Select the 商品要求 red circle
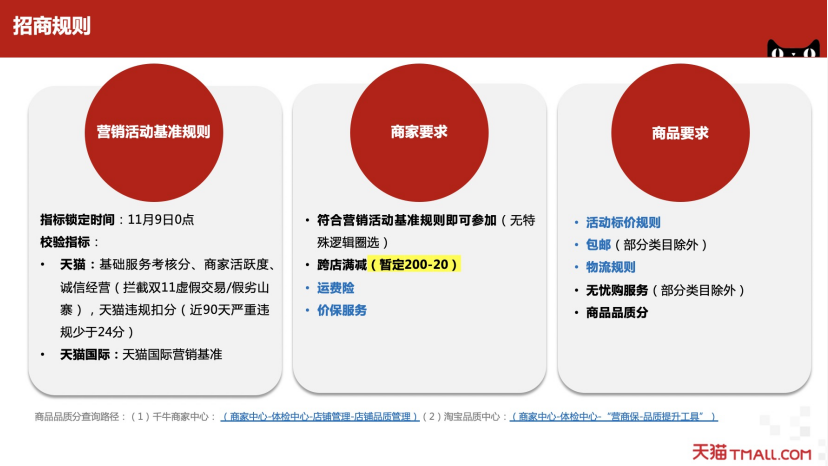The image size is (828, 466). [680, 132]
